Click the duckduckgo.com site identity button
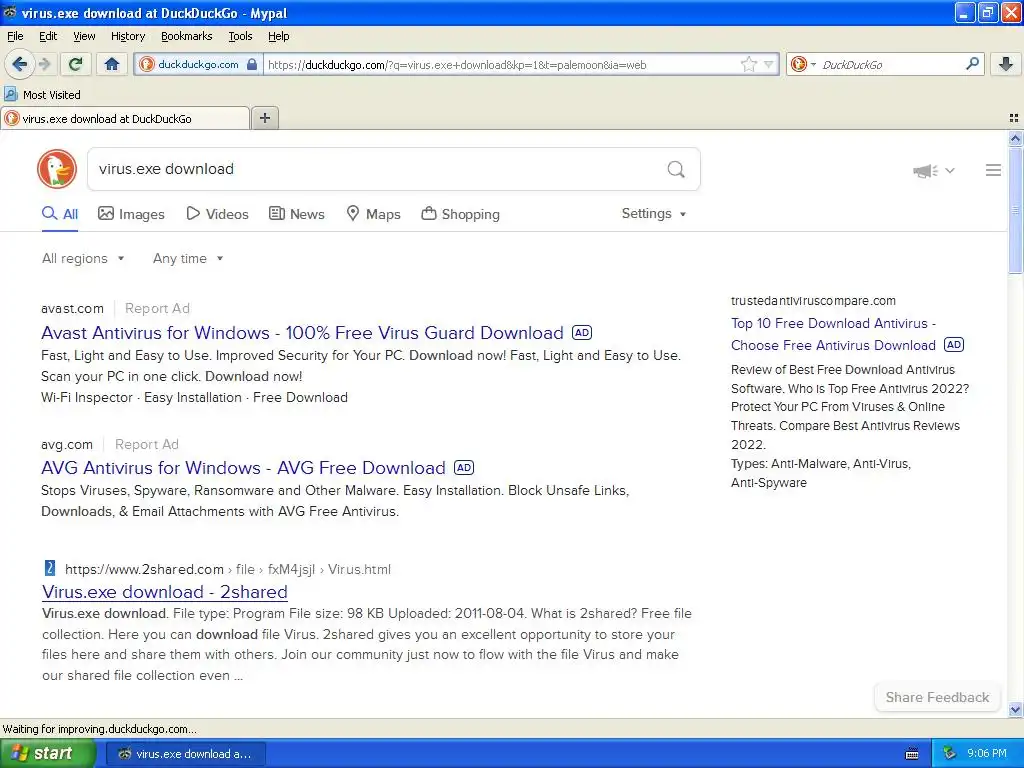Viewport: 1024px width, 768px height. point(199,65)
